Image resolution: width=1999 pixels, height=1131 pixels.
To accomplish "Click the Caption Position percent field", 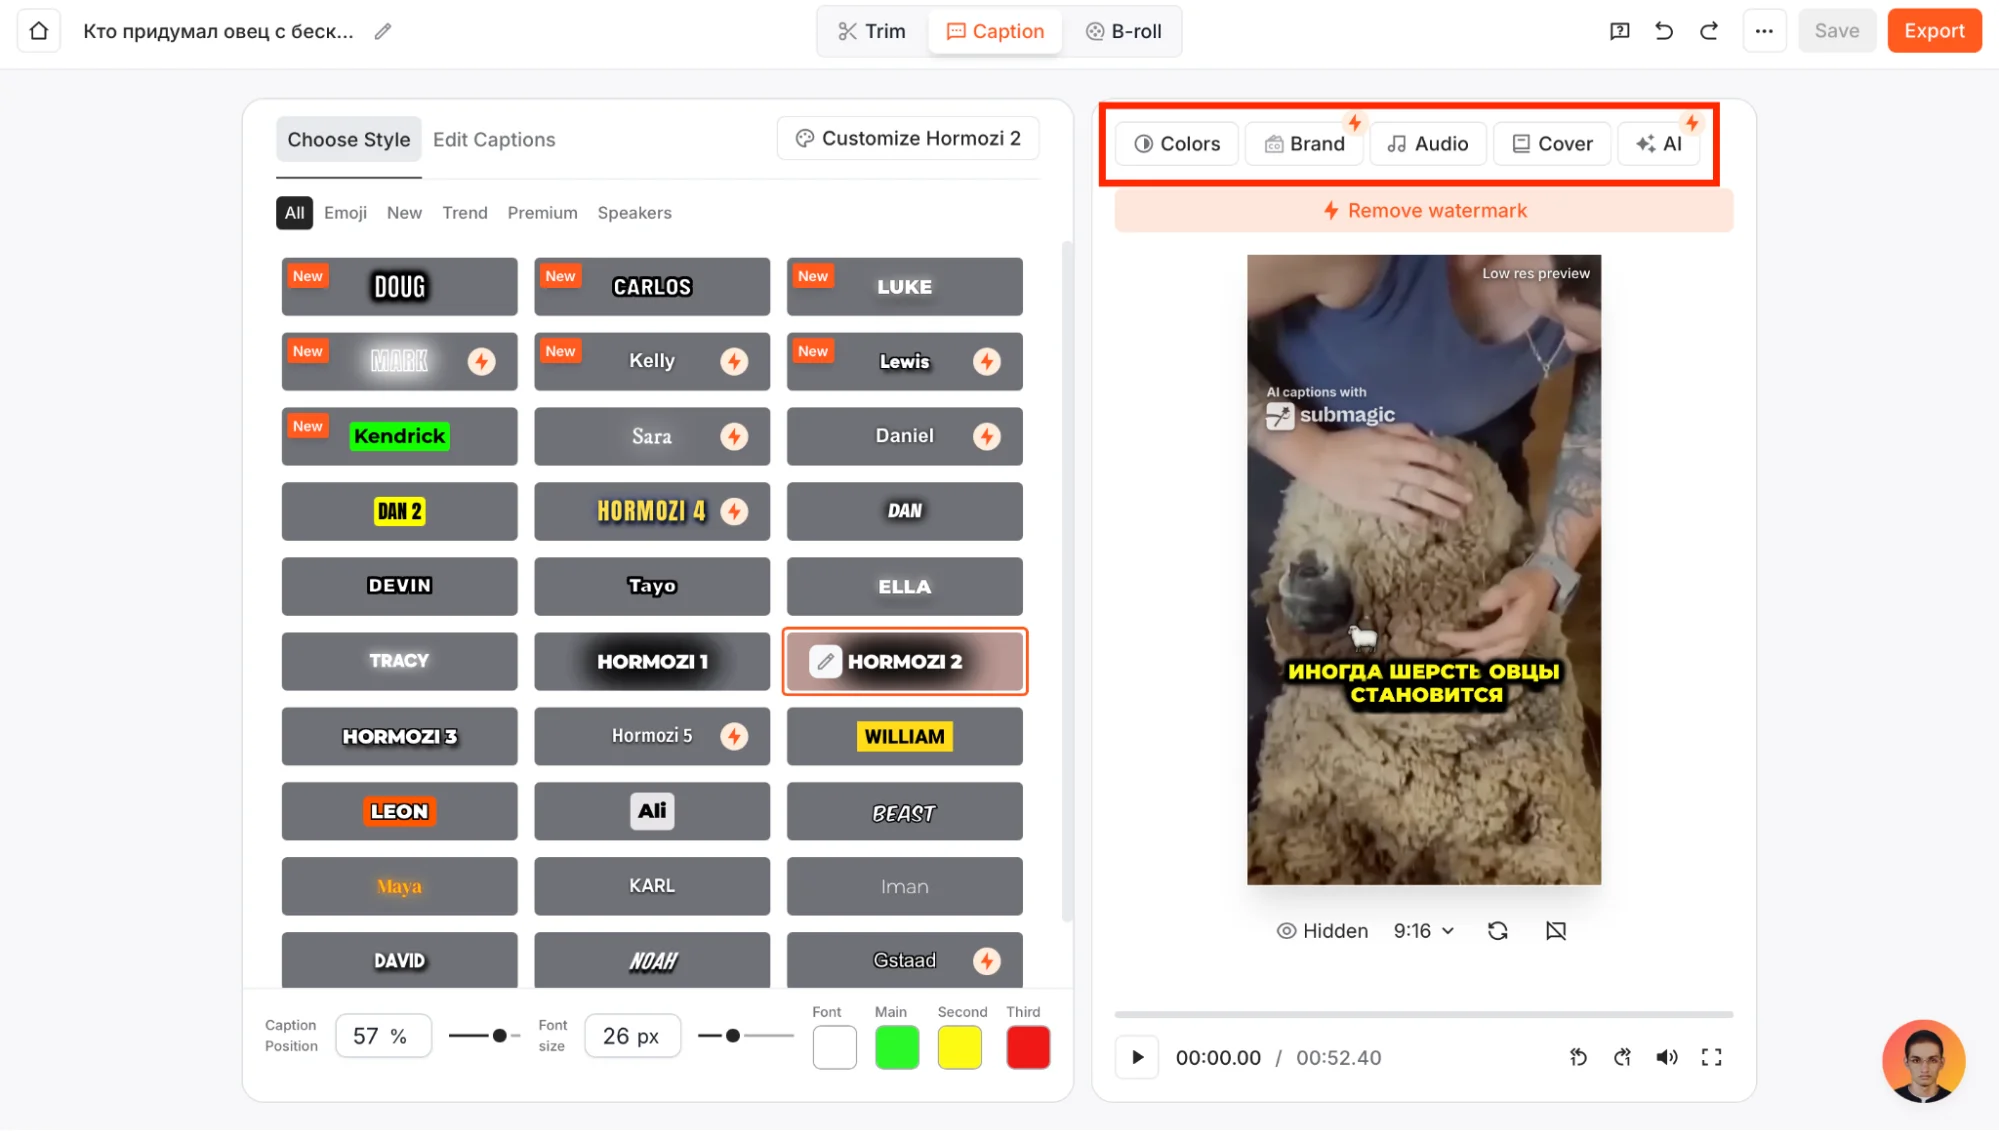I will (x=384, y=1036).
